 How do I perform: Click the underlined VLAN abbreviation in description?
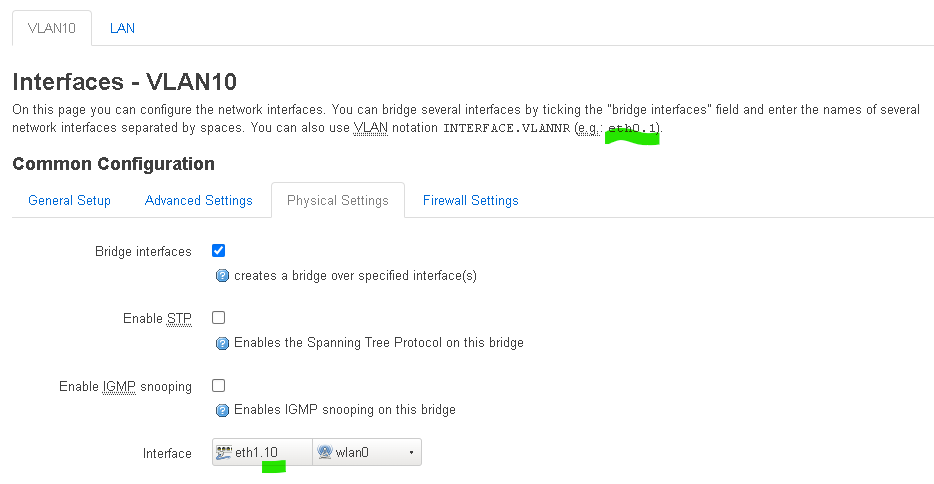click(x=371, y=127)
